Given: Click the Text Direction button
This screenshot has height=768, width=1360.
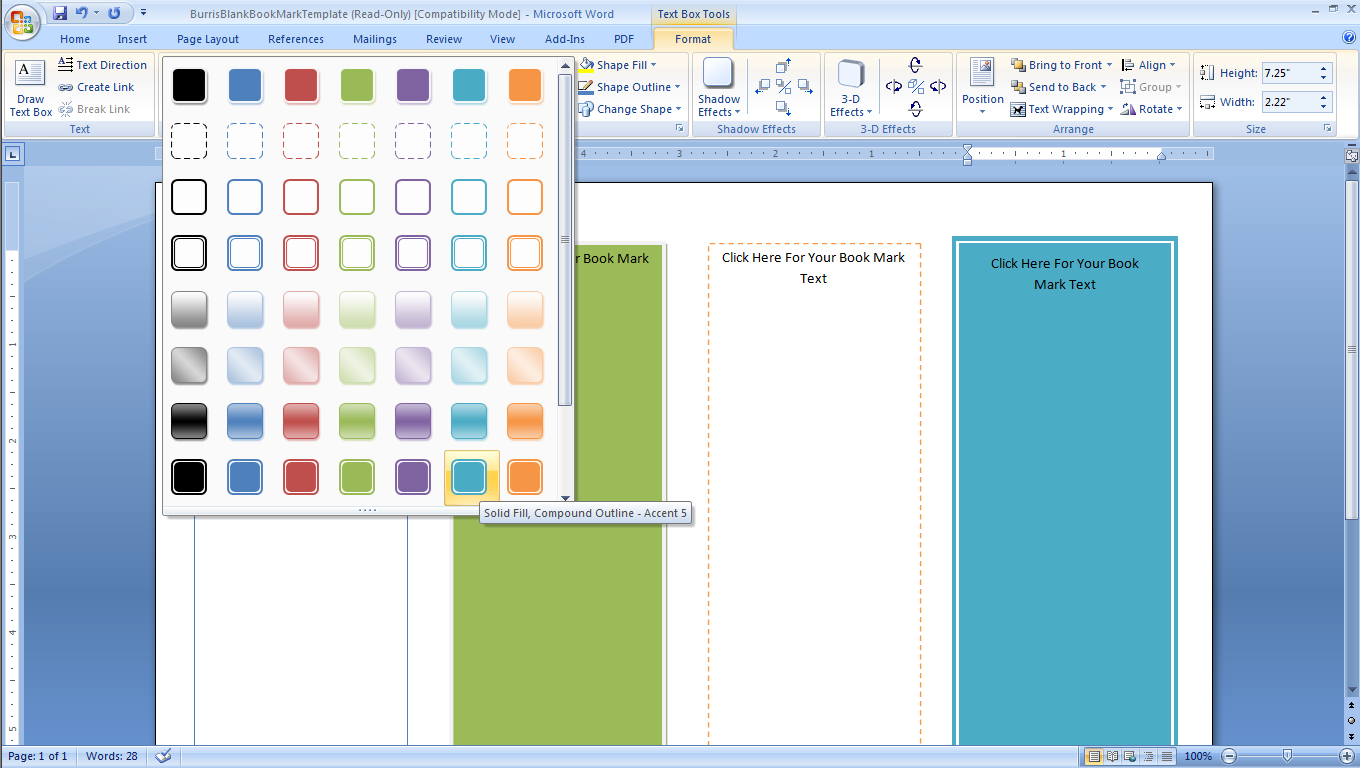Looking at the screenshot, I should 104,65.
